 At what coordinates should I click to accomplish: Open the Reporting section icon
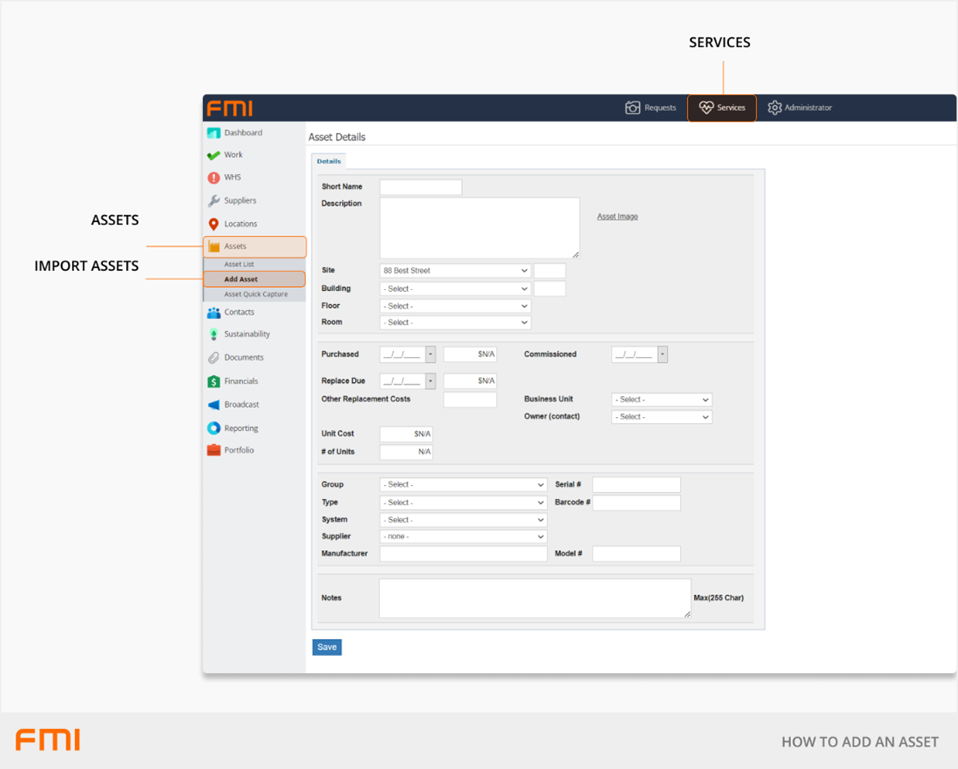point(213,428)
